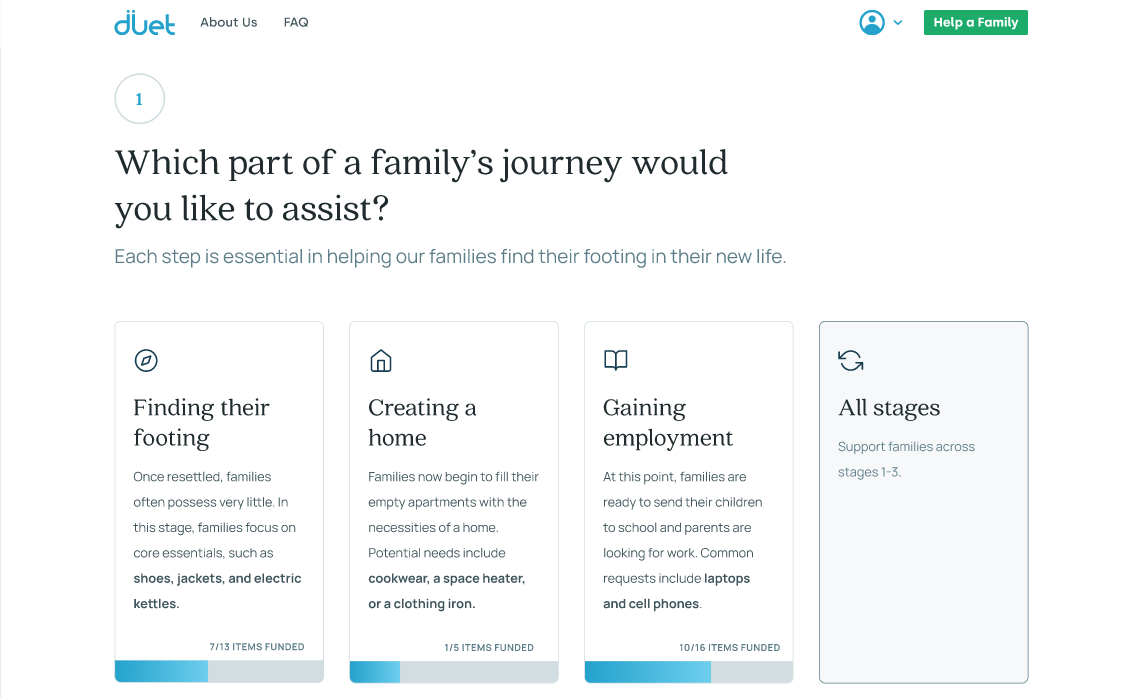Screen dimensions: 1142x698
Task: Click the refresh arrows icon on All stages
Action: (x=851, y=360)
